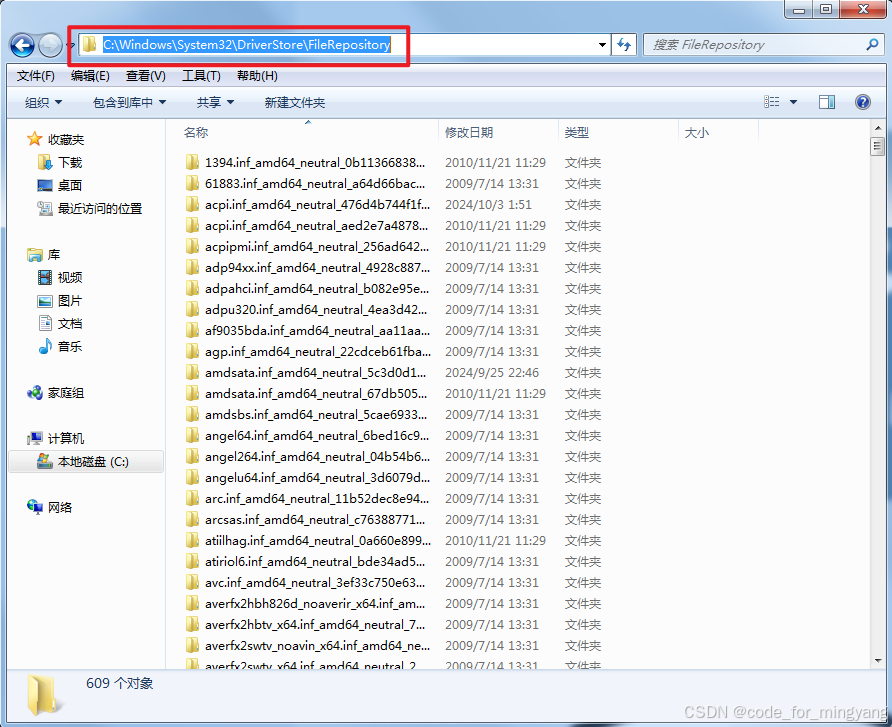Open the 工具(T) menu
Image resolution: width=892 pixels, height=727 pixels.
click(x=201, y=76)
